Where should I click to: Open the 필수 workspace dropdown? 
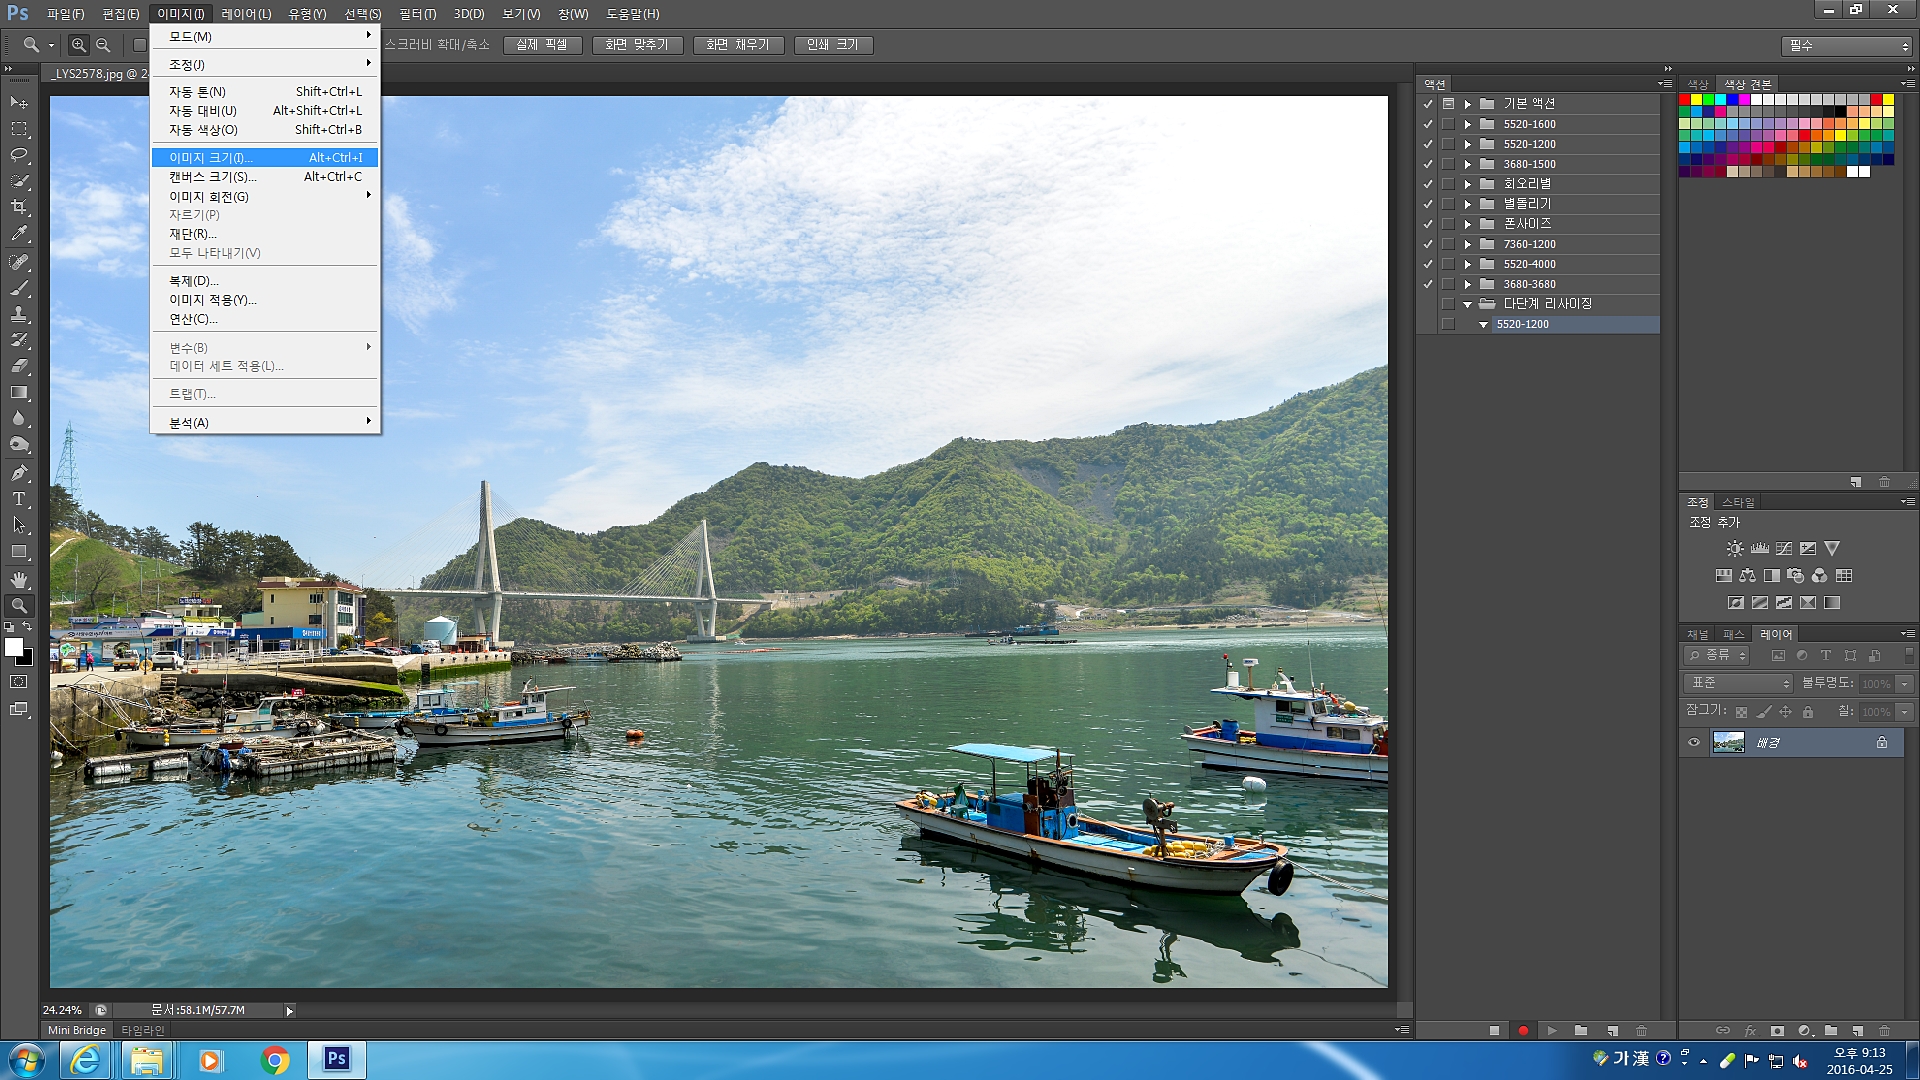click(1847, 46)
